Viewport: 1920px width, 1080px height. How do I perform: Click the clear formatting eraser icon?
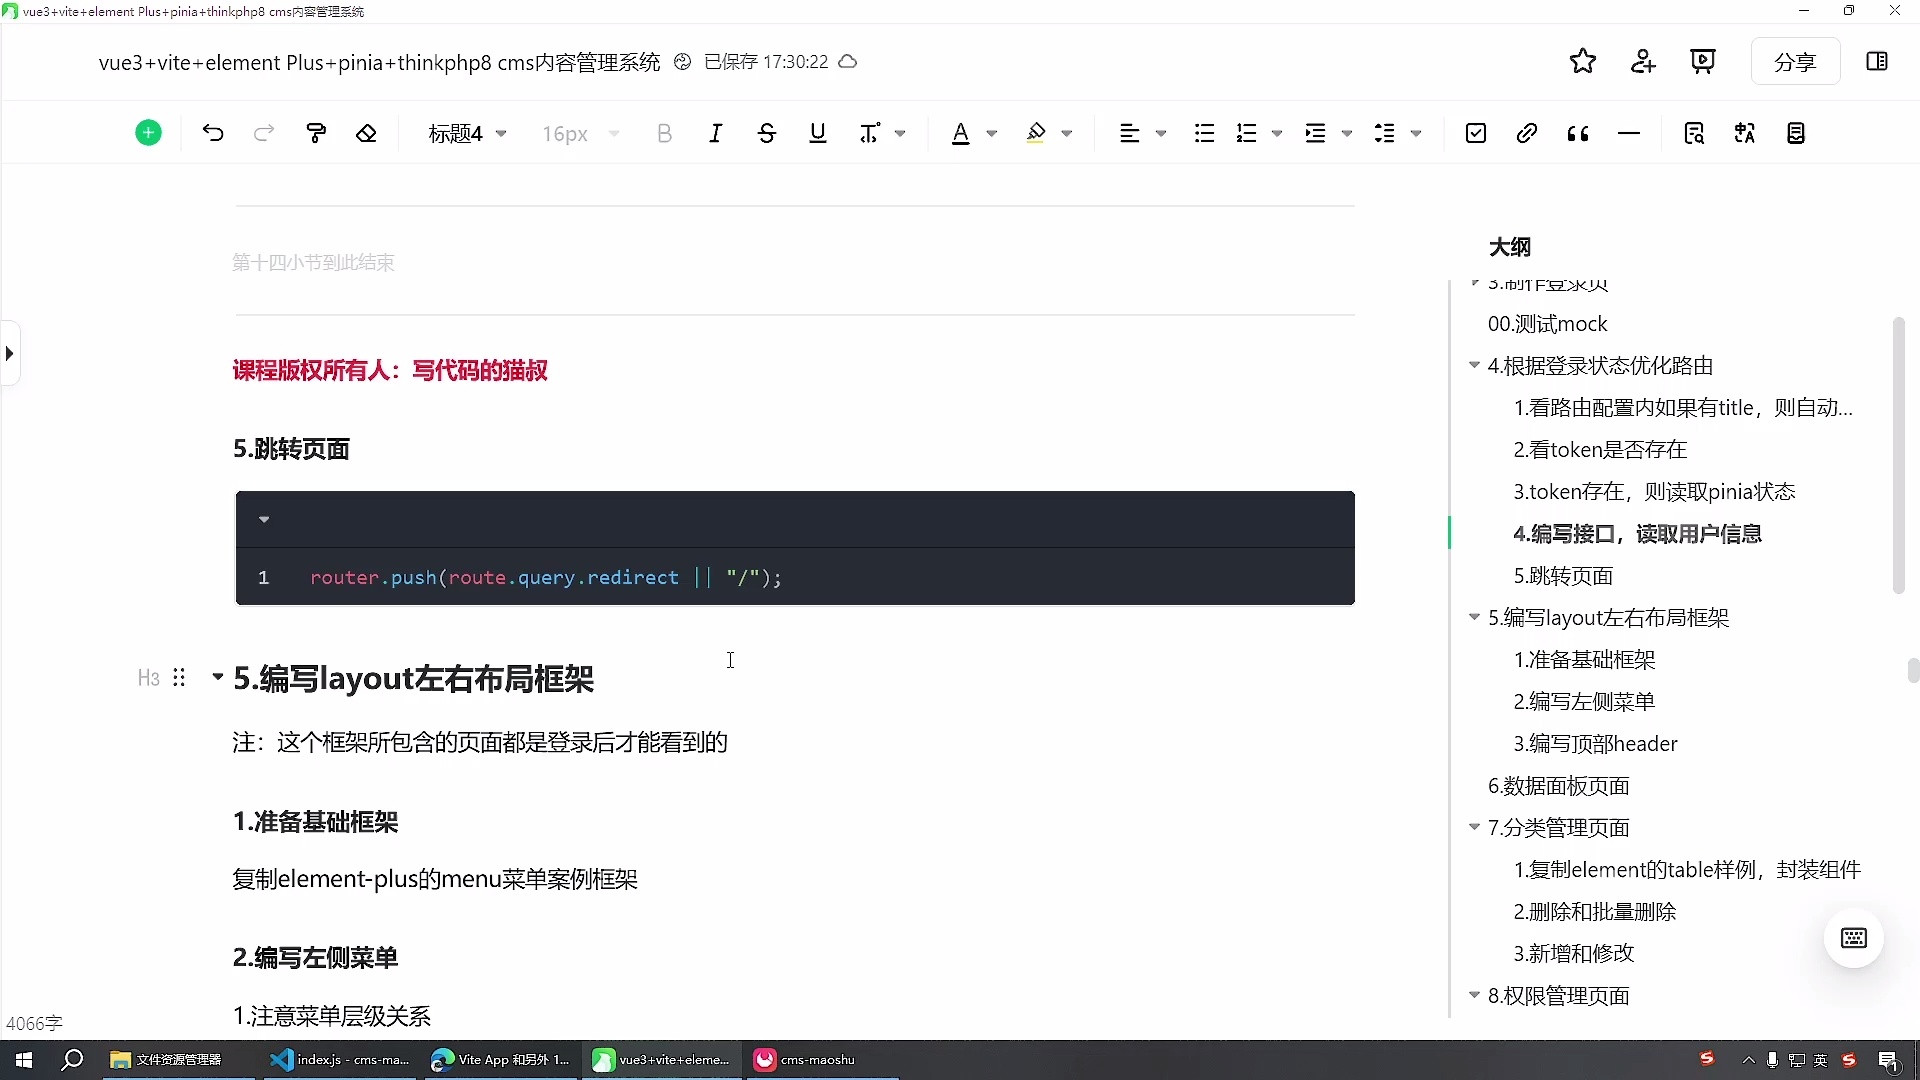tap(367, 133)
